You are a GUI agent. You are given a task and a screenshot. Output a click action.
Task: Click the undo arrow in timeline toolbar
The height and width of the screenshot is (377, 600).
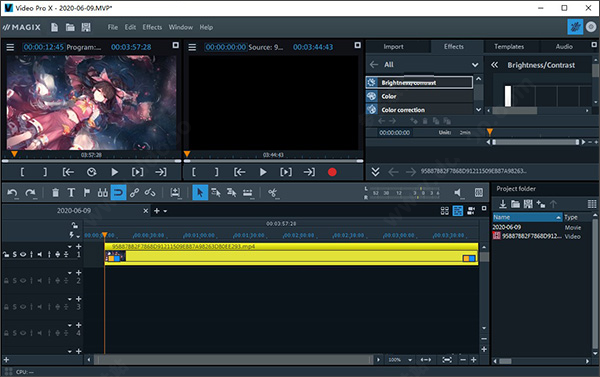[x=12, y=193]
